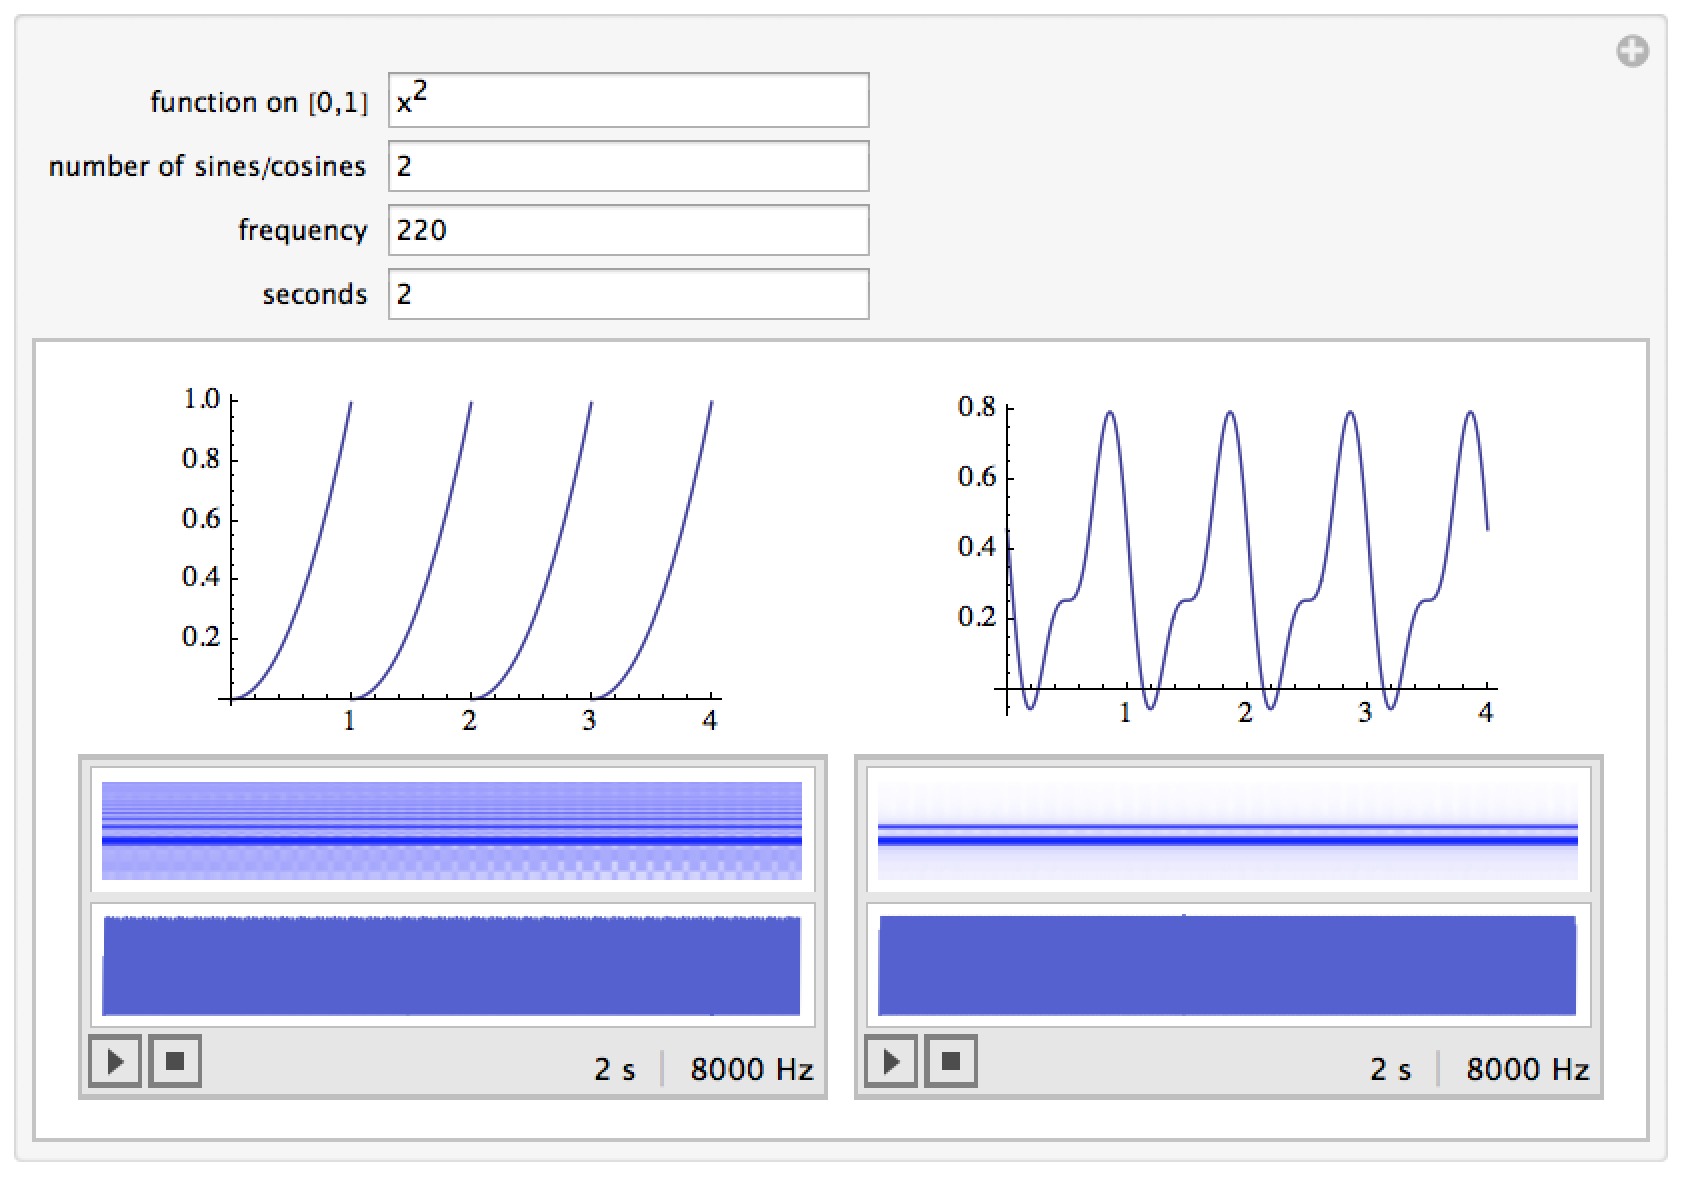Click the right sound's waveform display

point(1228,965)
